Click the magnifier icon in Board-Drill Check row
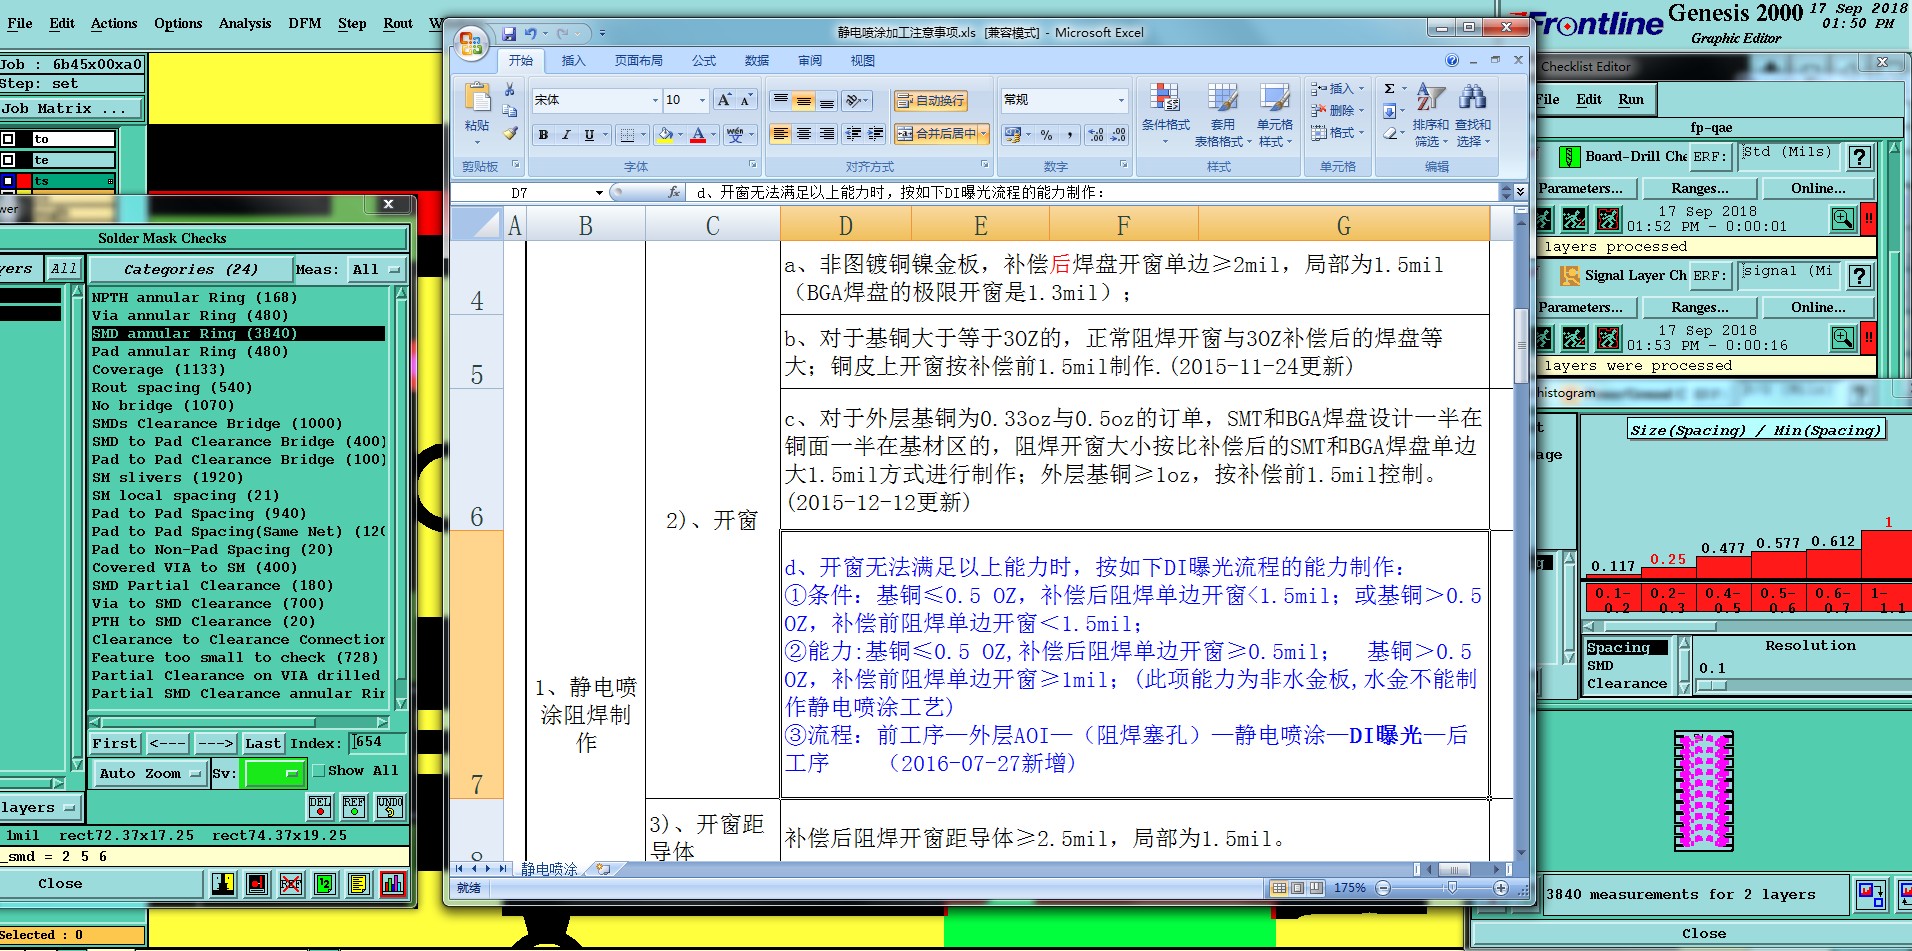This screenshot has height=951, width=1912. 1843,219
